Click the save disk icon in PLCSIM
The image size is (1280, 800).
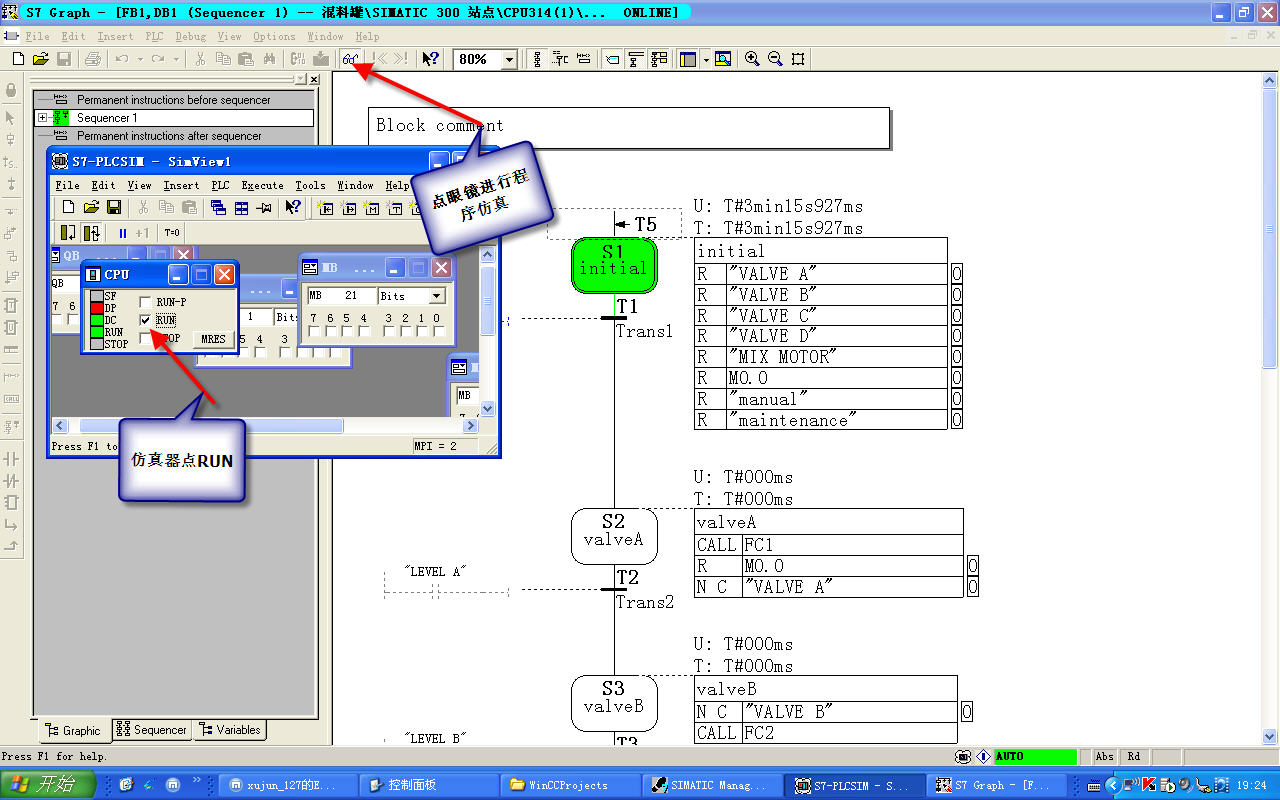pos(114,207)
